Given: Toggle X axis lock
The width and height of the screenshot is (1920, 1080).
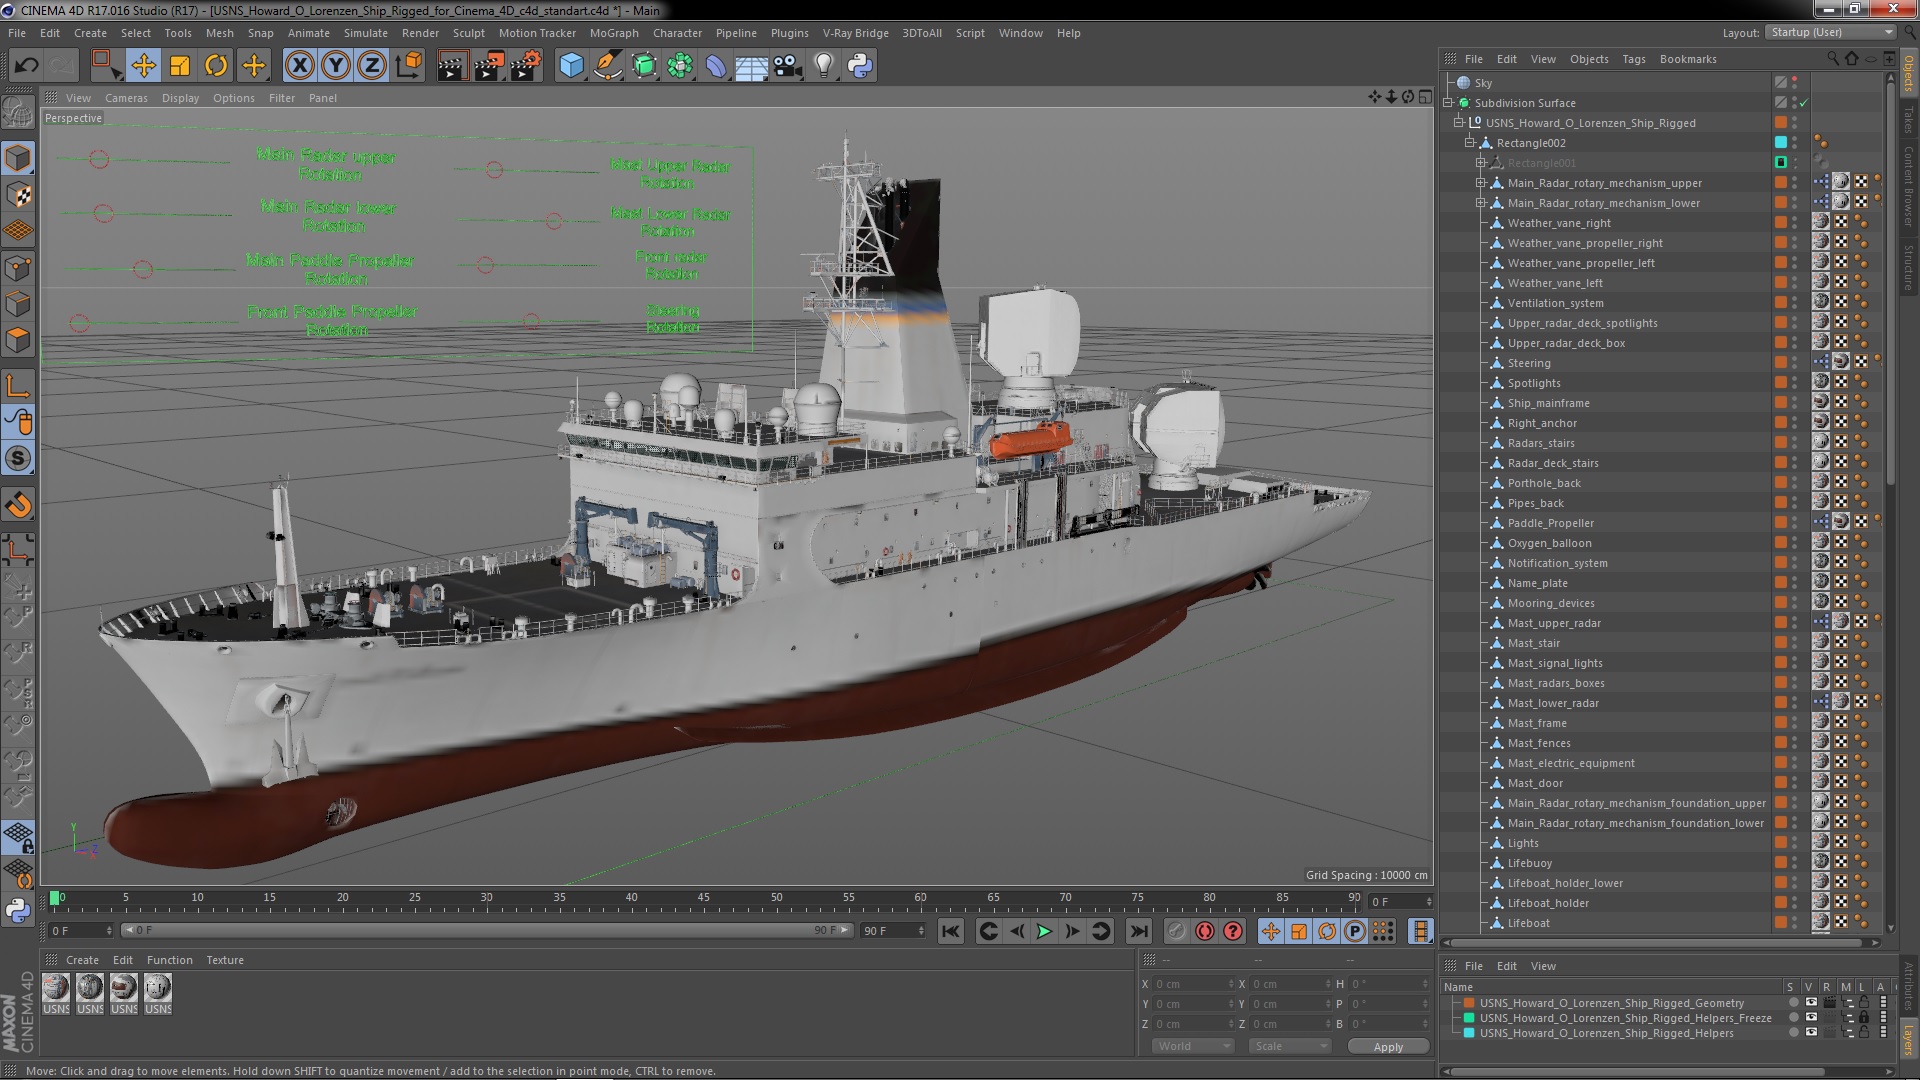Looking at the screenshot, I should (299, 66).
